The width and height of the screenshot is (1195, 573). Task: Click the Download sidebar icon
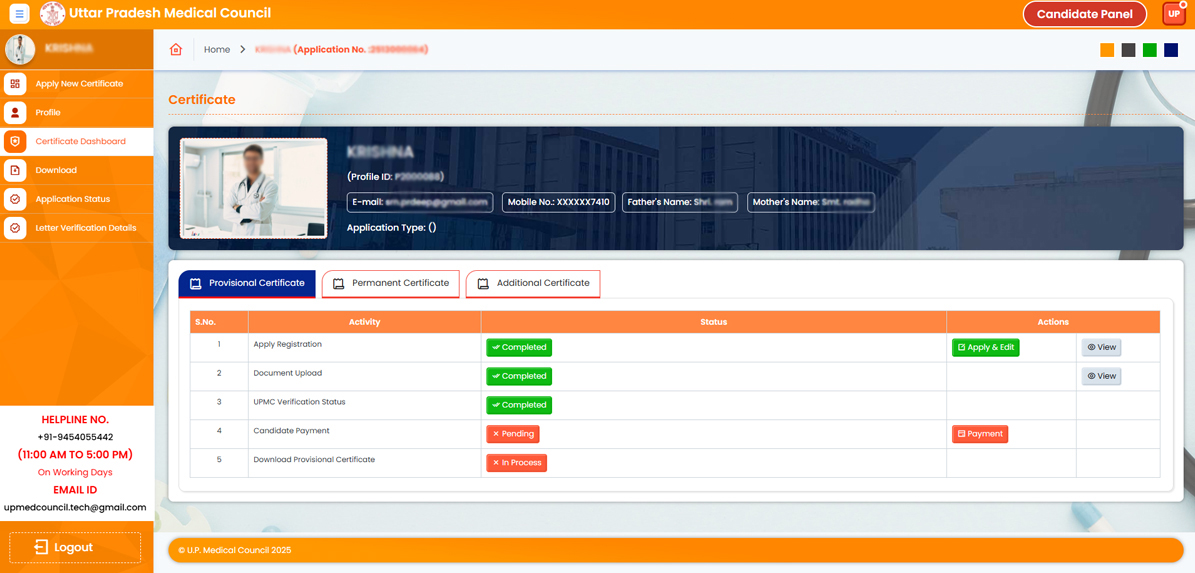[15, 171]
